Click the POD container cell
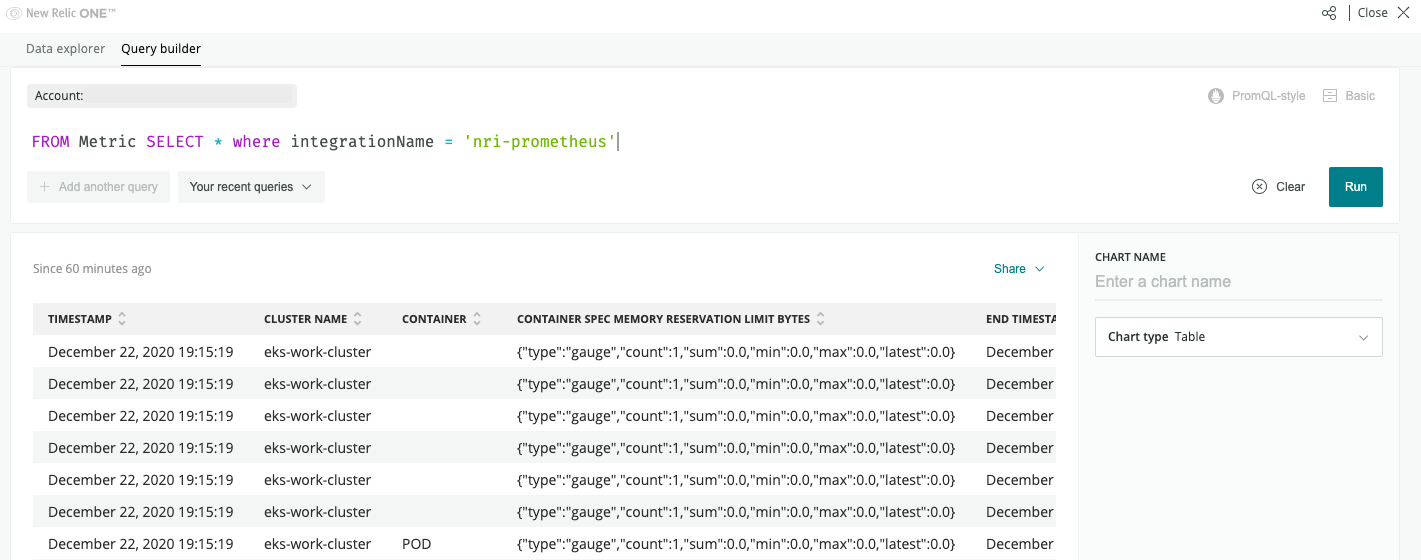The height and width of the screenshot is (560, 1421). [418, 544]
